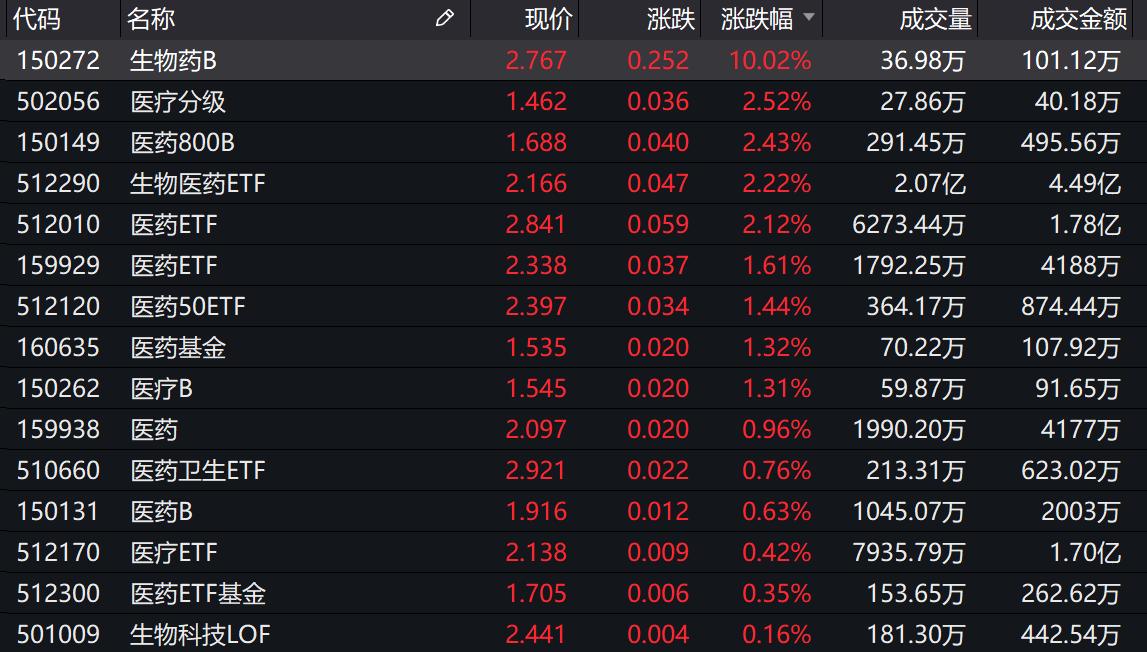Sort by the 成交量 column header
1147x652 pixels.
(x=936, y=19)
